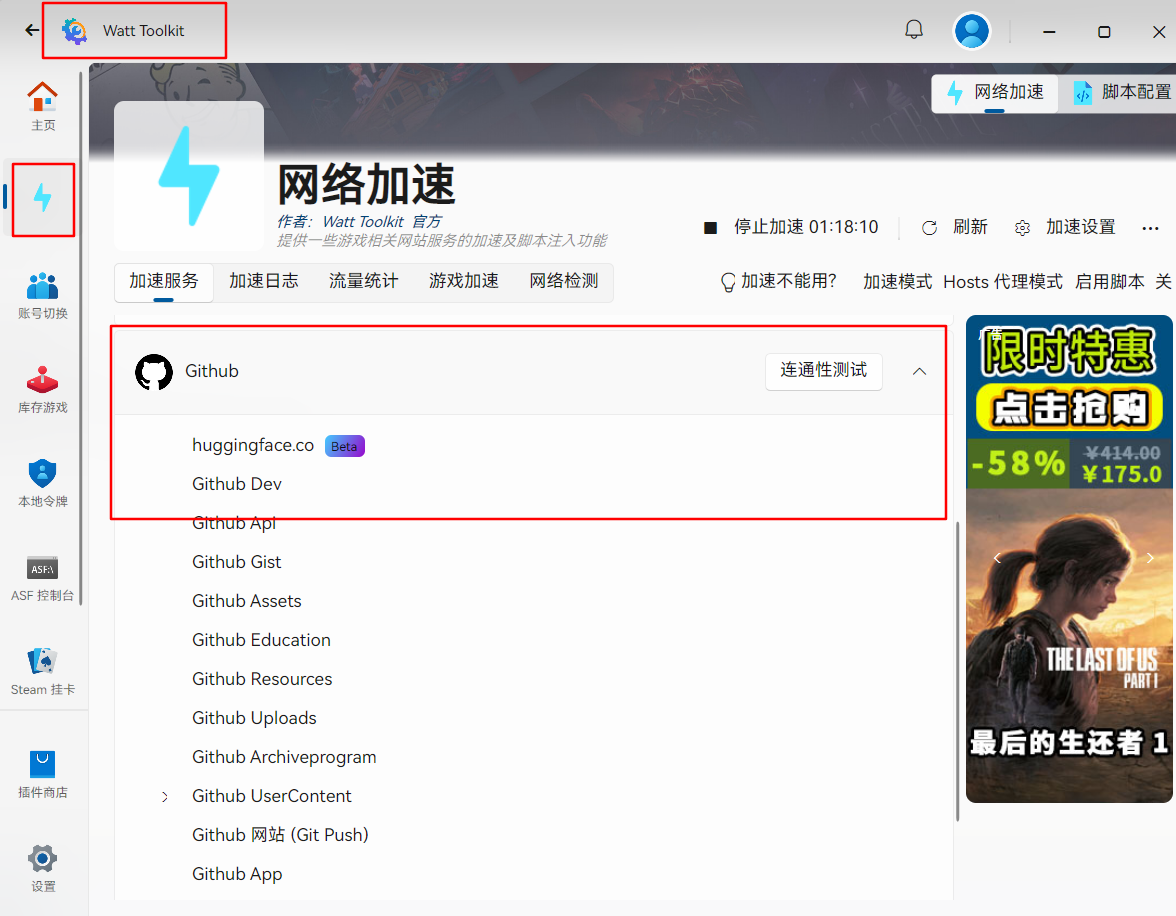Screen dimensions: 1176x916
Task: Show next ad with right arrow
Action: [1150, 558]
